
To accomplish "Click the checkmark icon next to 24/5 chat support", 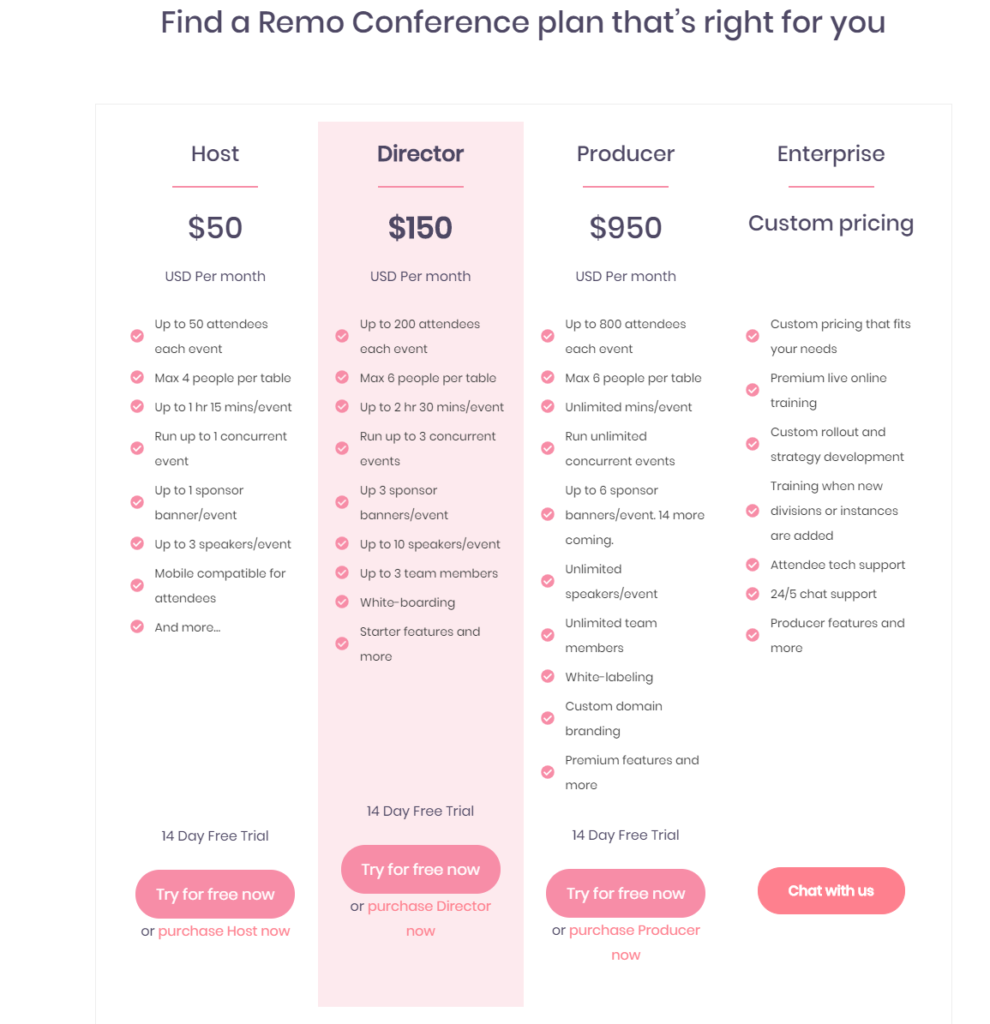I will coord(753,594).
